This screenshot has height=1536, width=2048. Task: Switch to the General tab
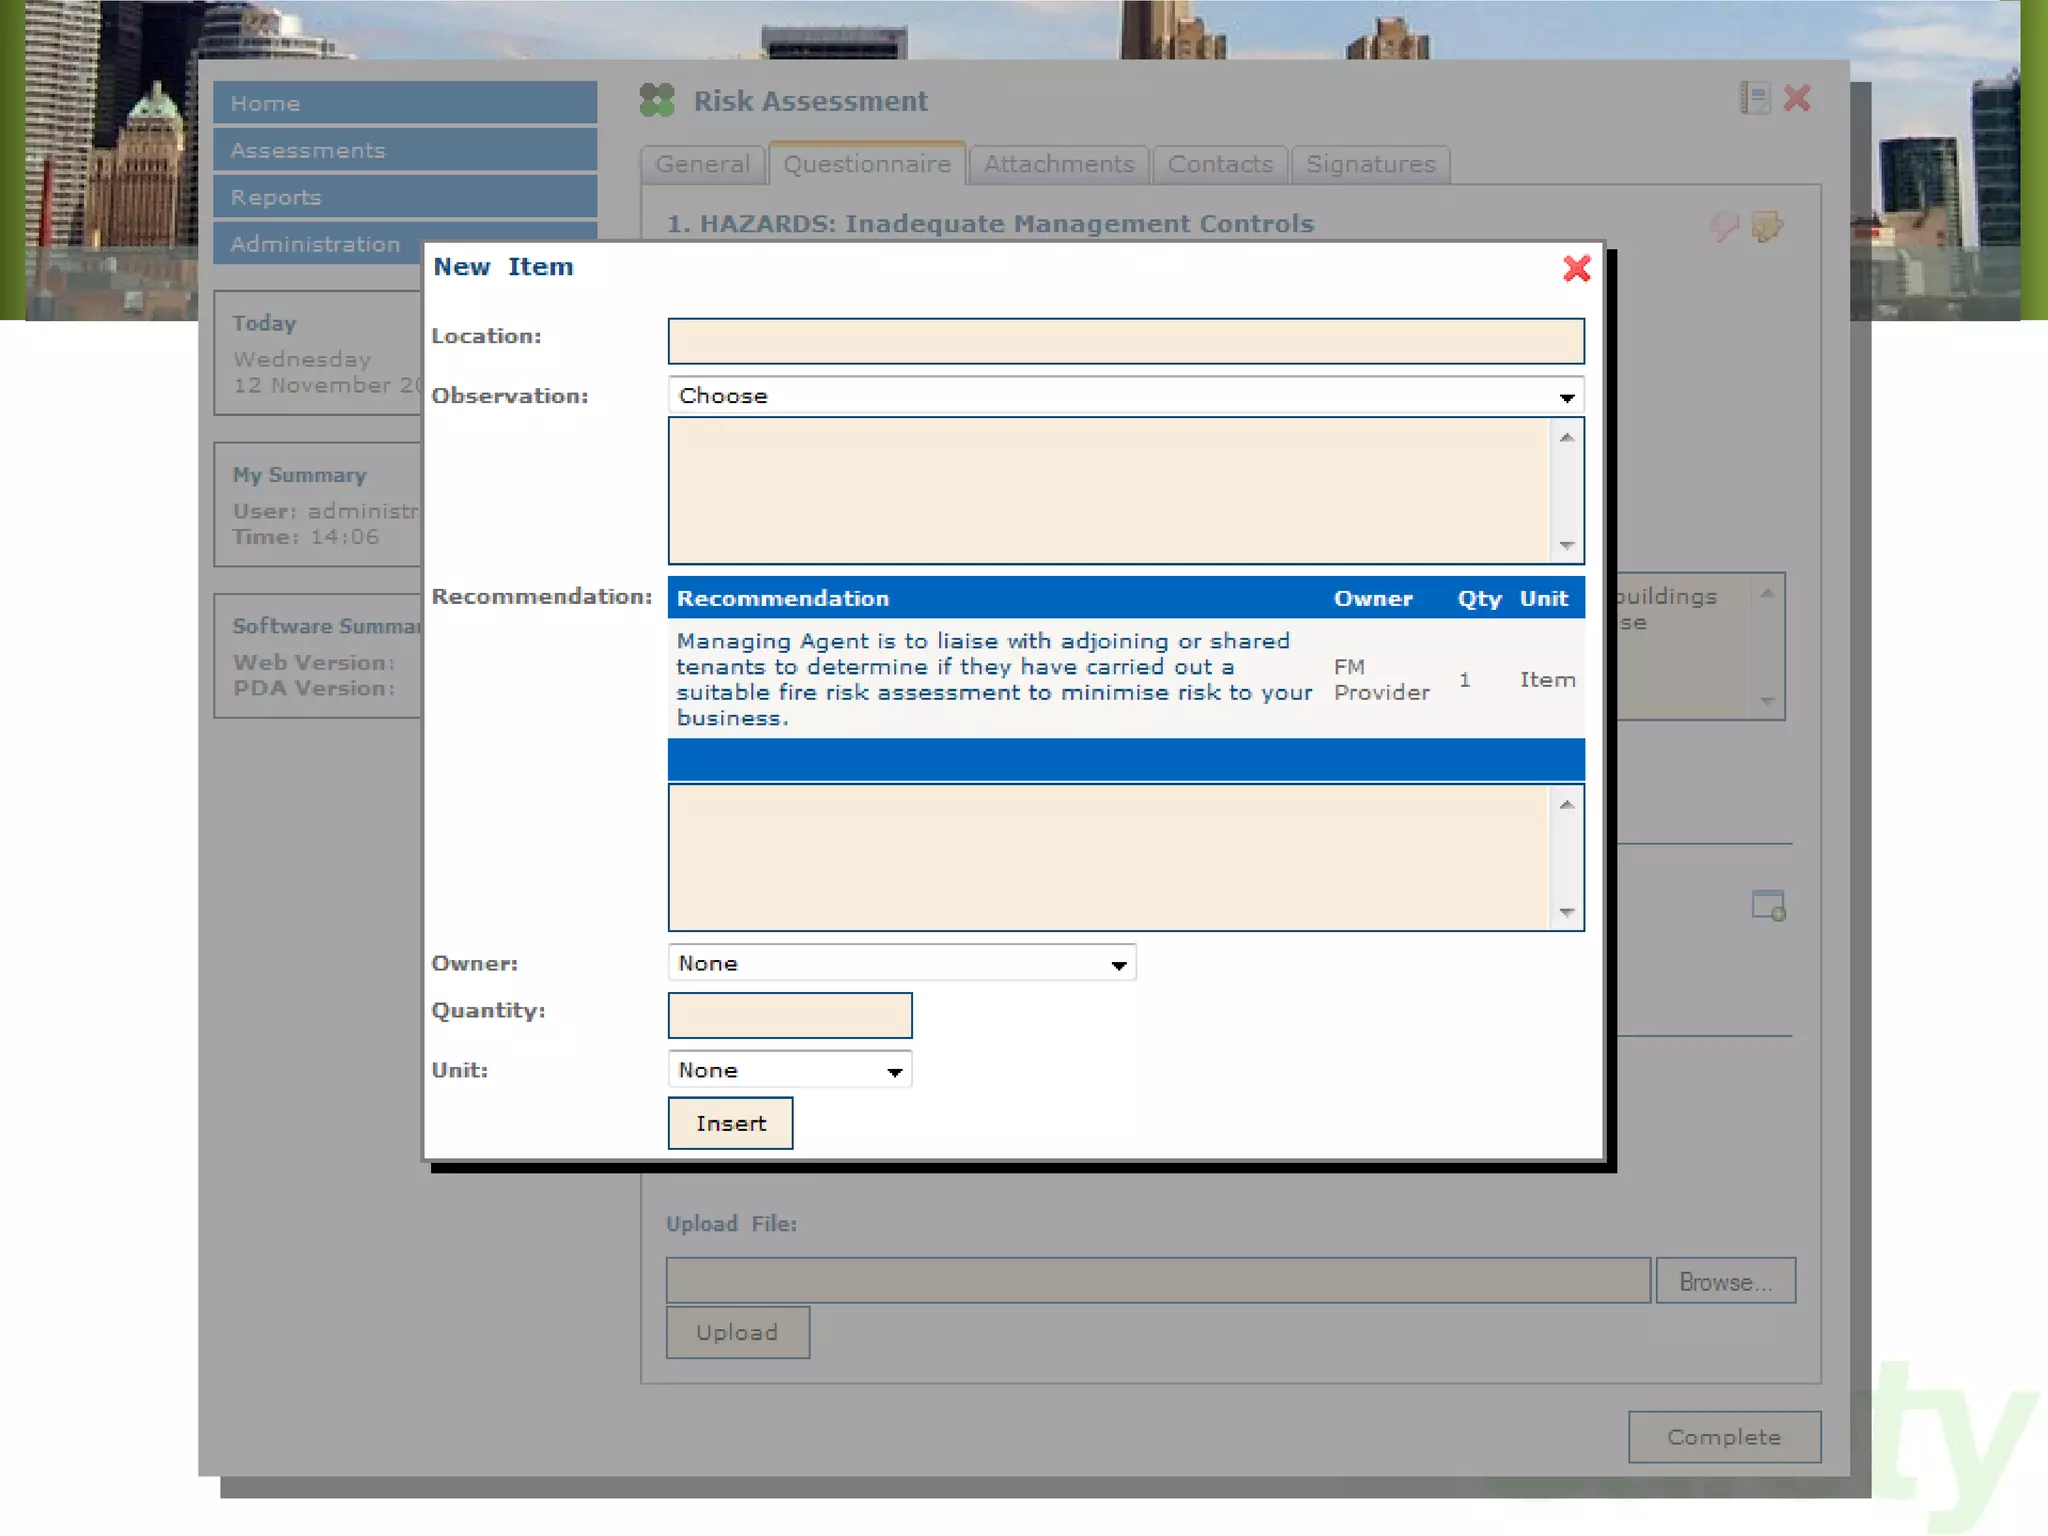(x=702, y=164)
